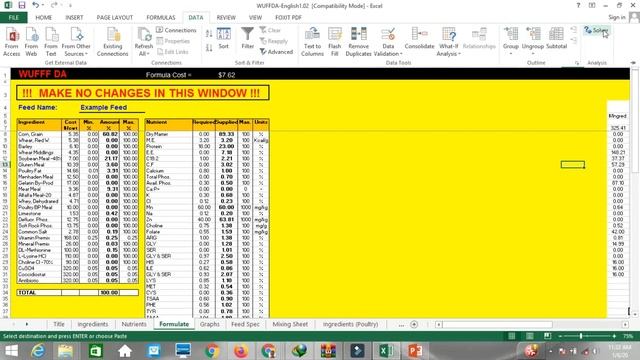
Task: Open Excel Help question mark
Action: (x=578, y=5)
